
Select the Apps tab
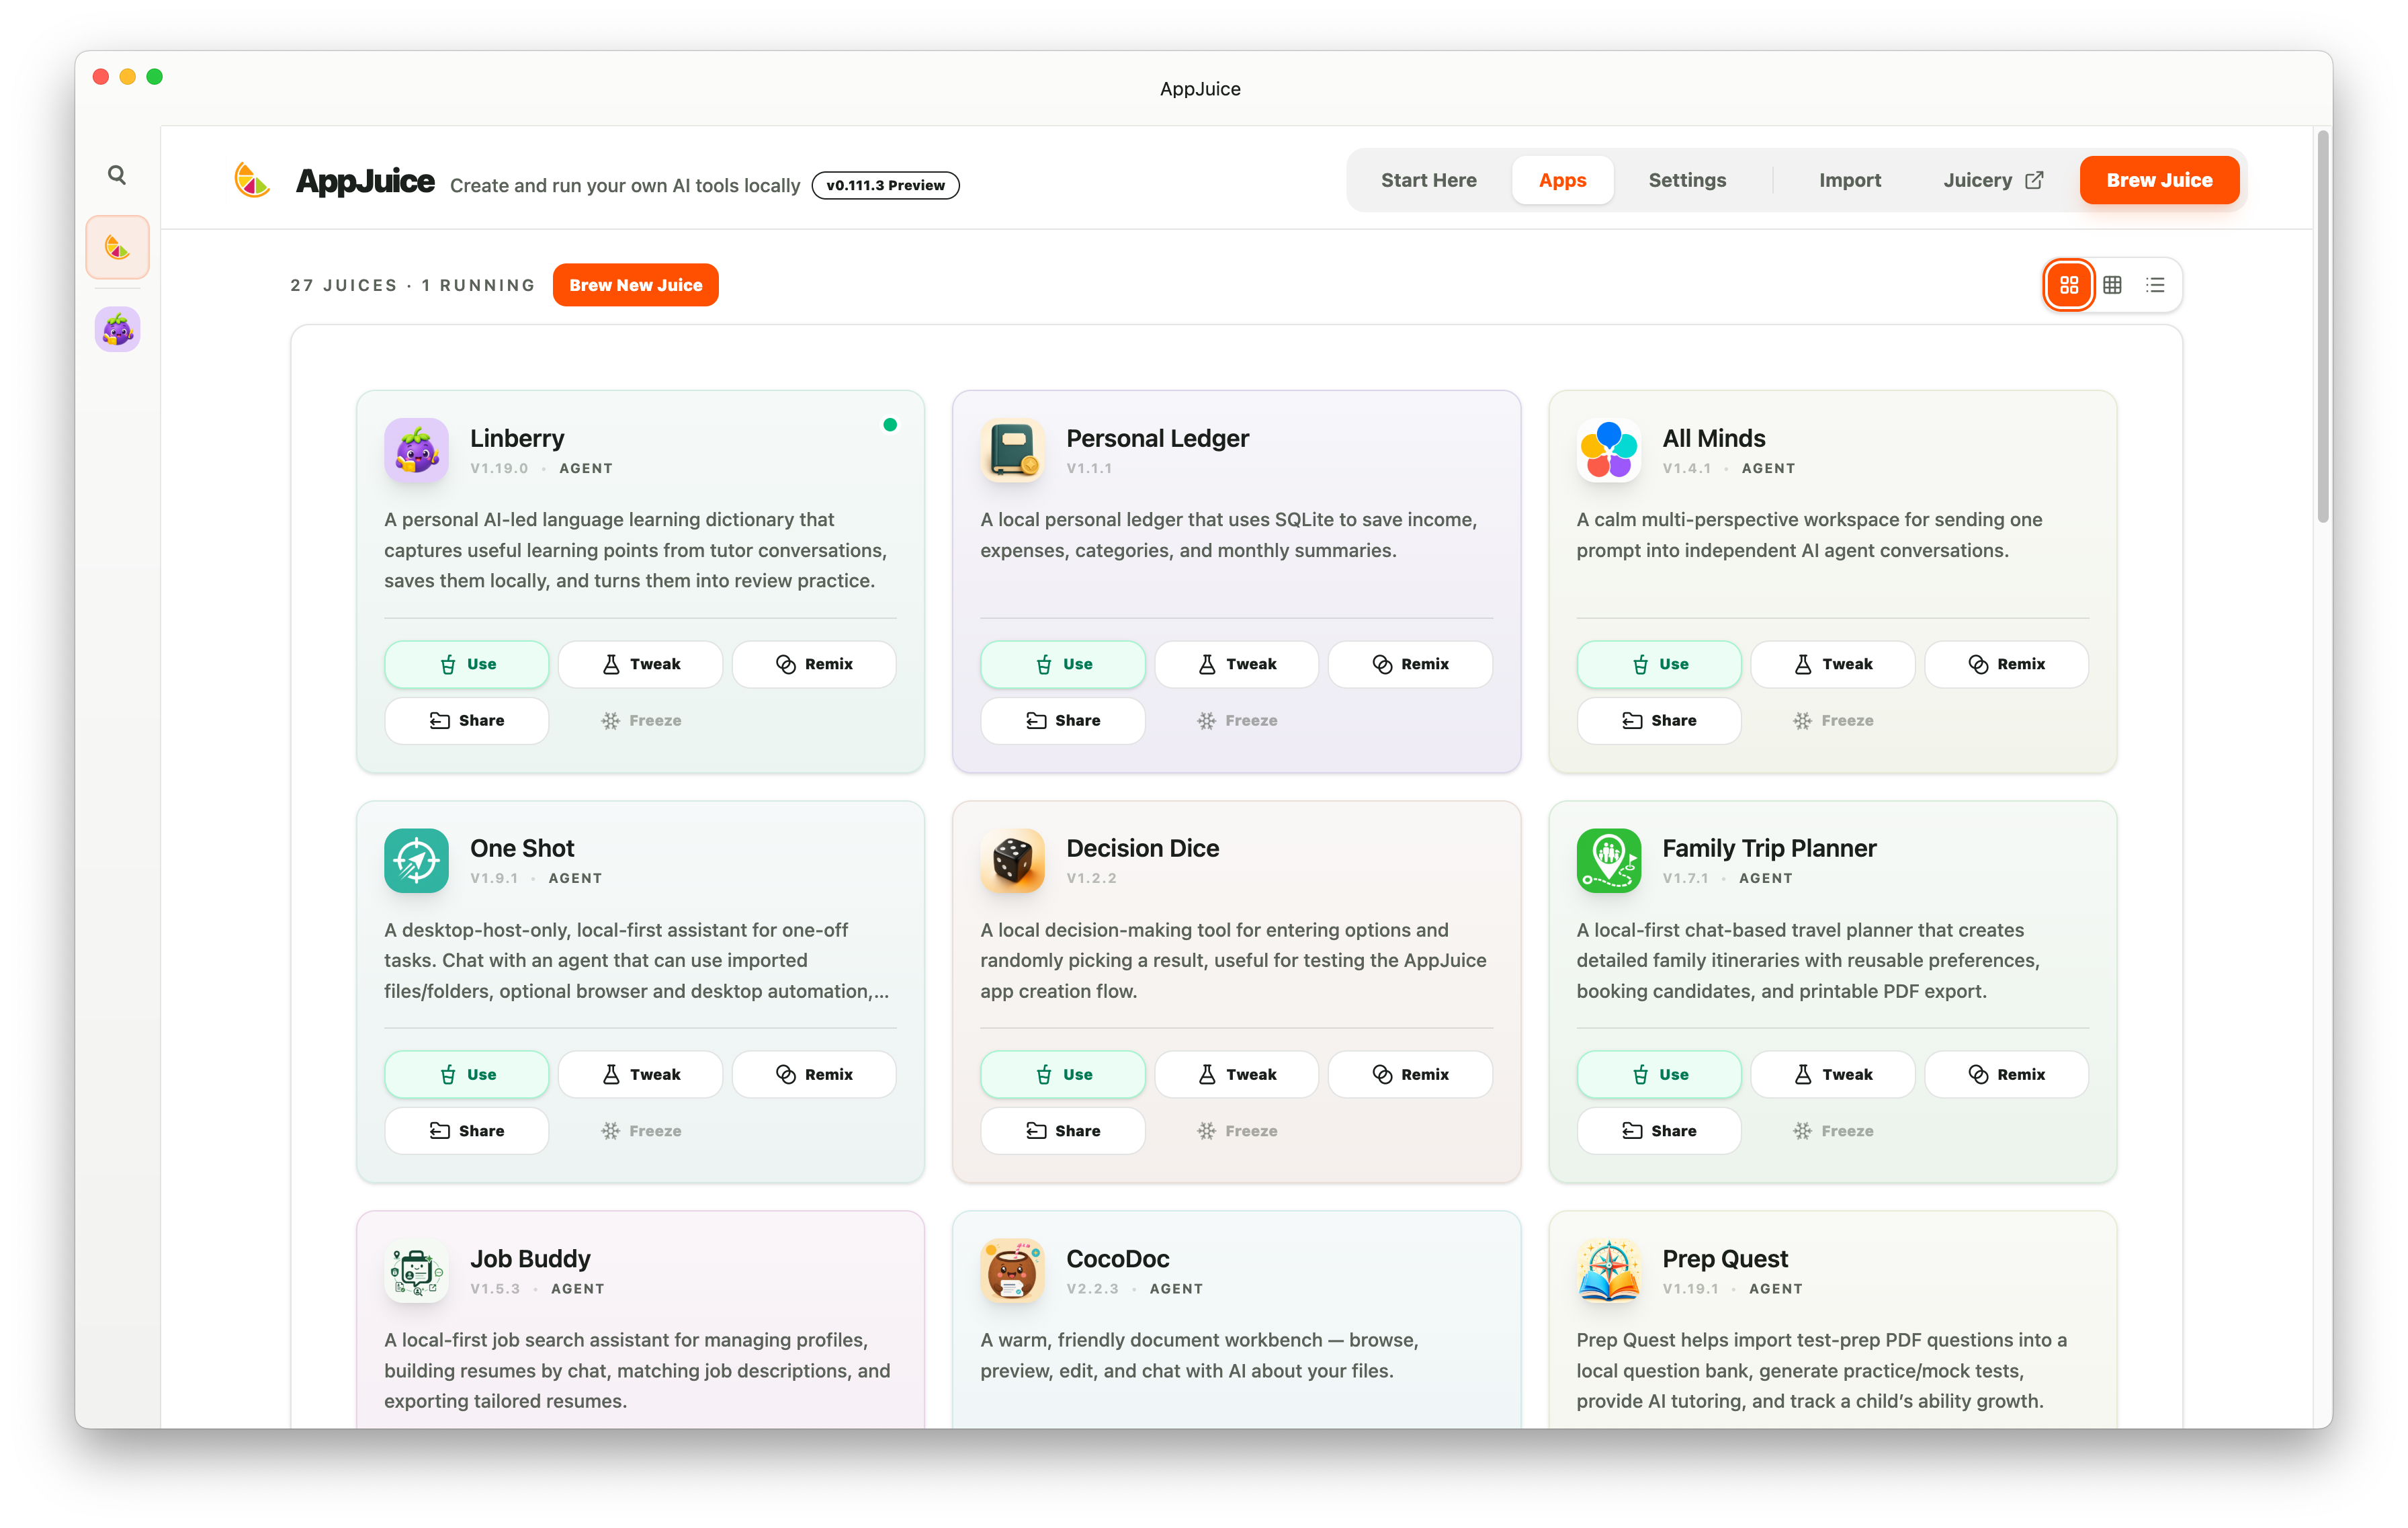(1562, 180)
